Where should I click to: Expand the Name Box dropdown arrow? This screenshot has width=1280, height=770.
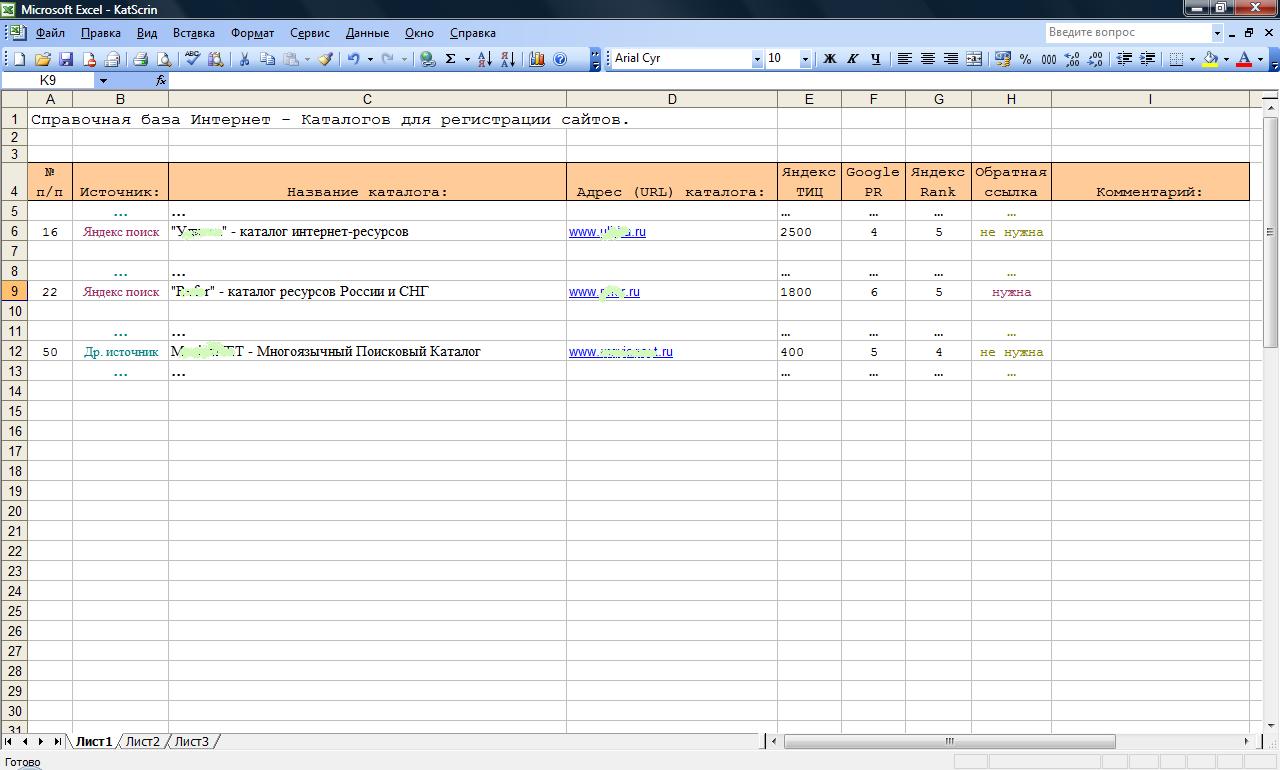tap(103, 80)
